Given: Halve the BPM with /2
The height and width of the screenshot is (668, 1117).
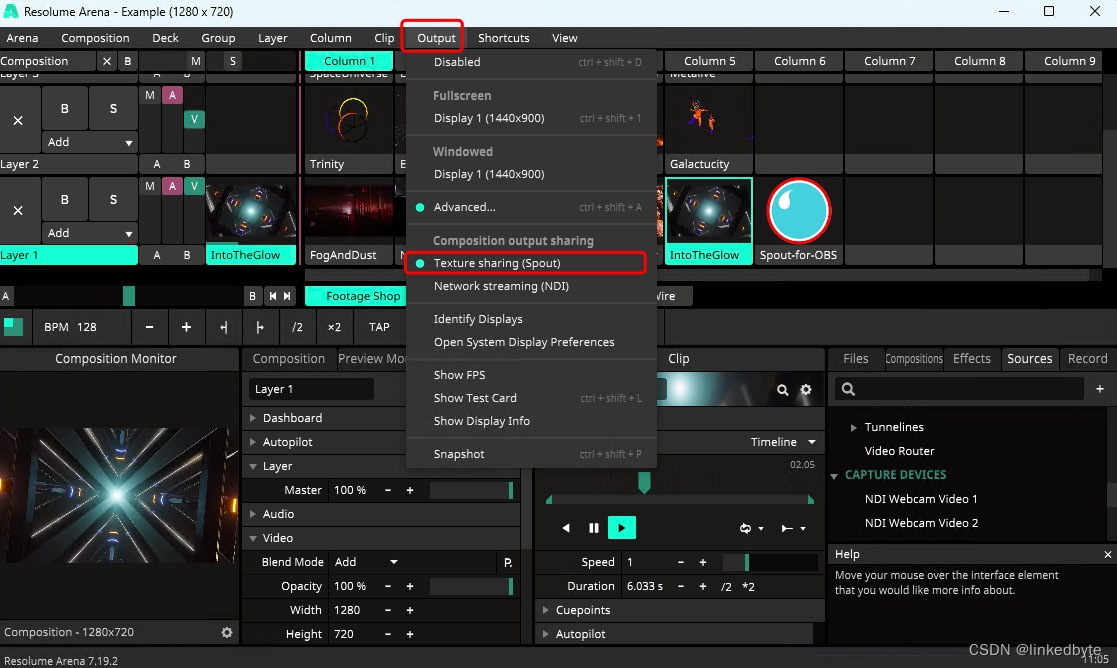Looking at the screenshot, I should [297, 327].
